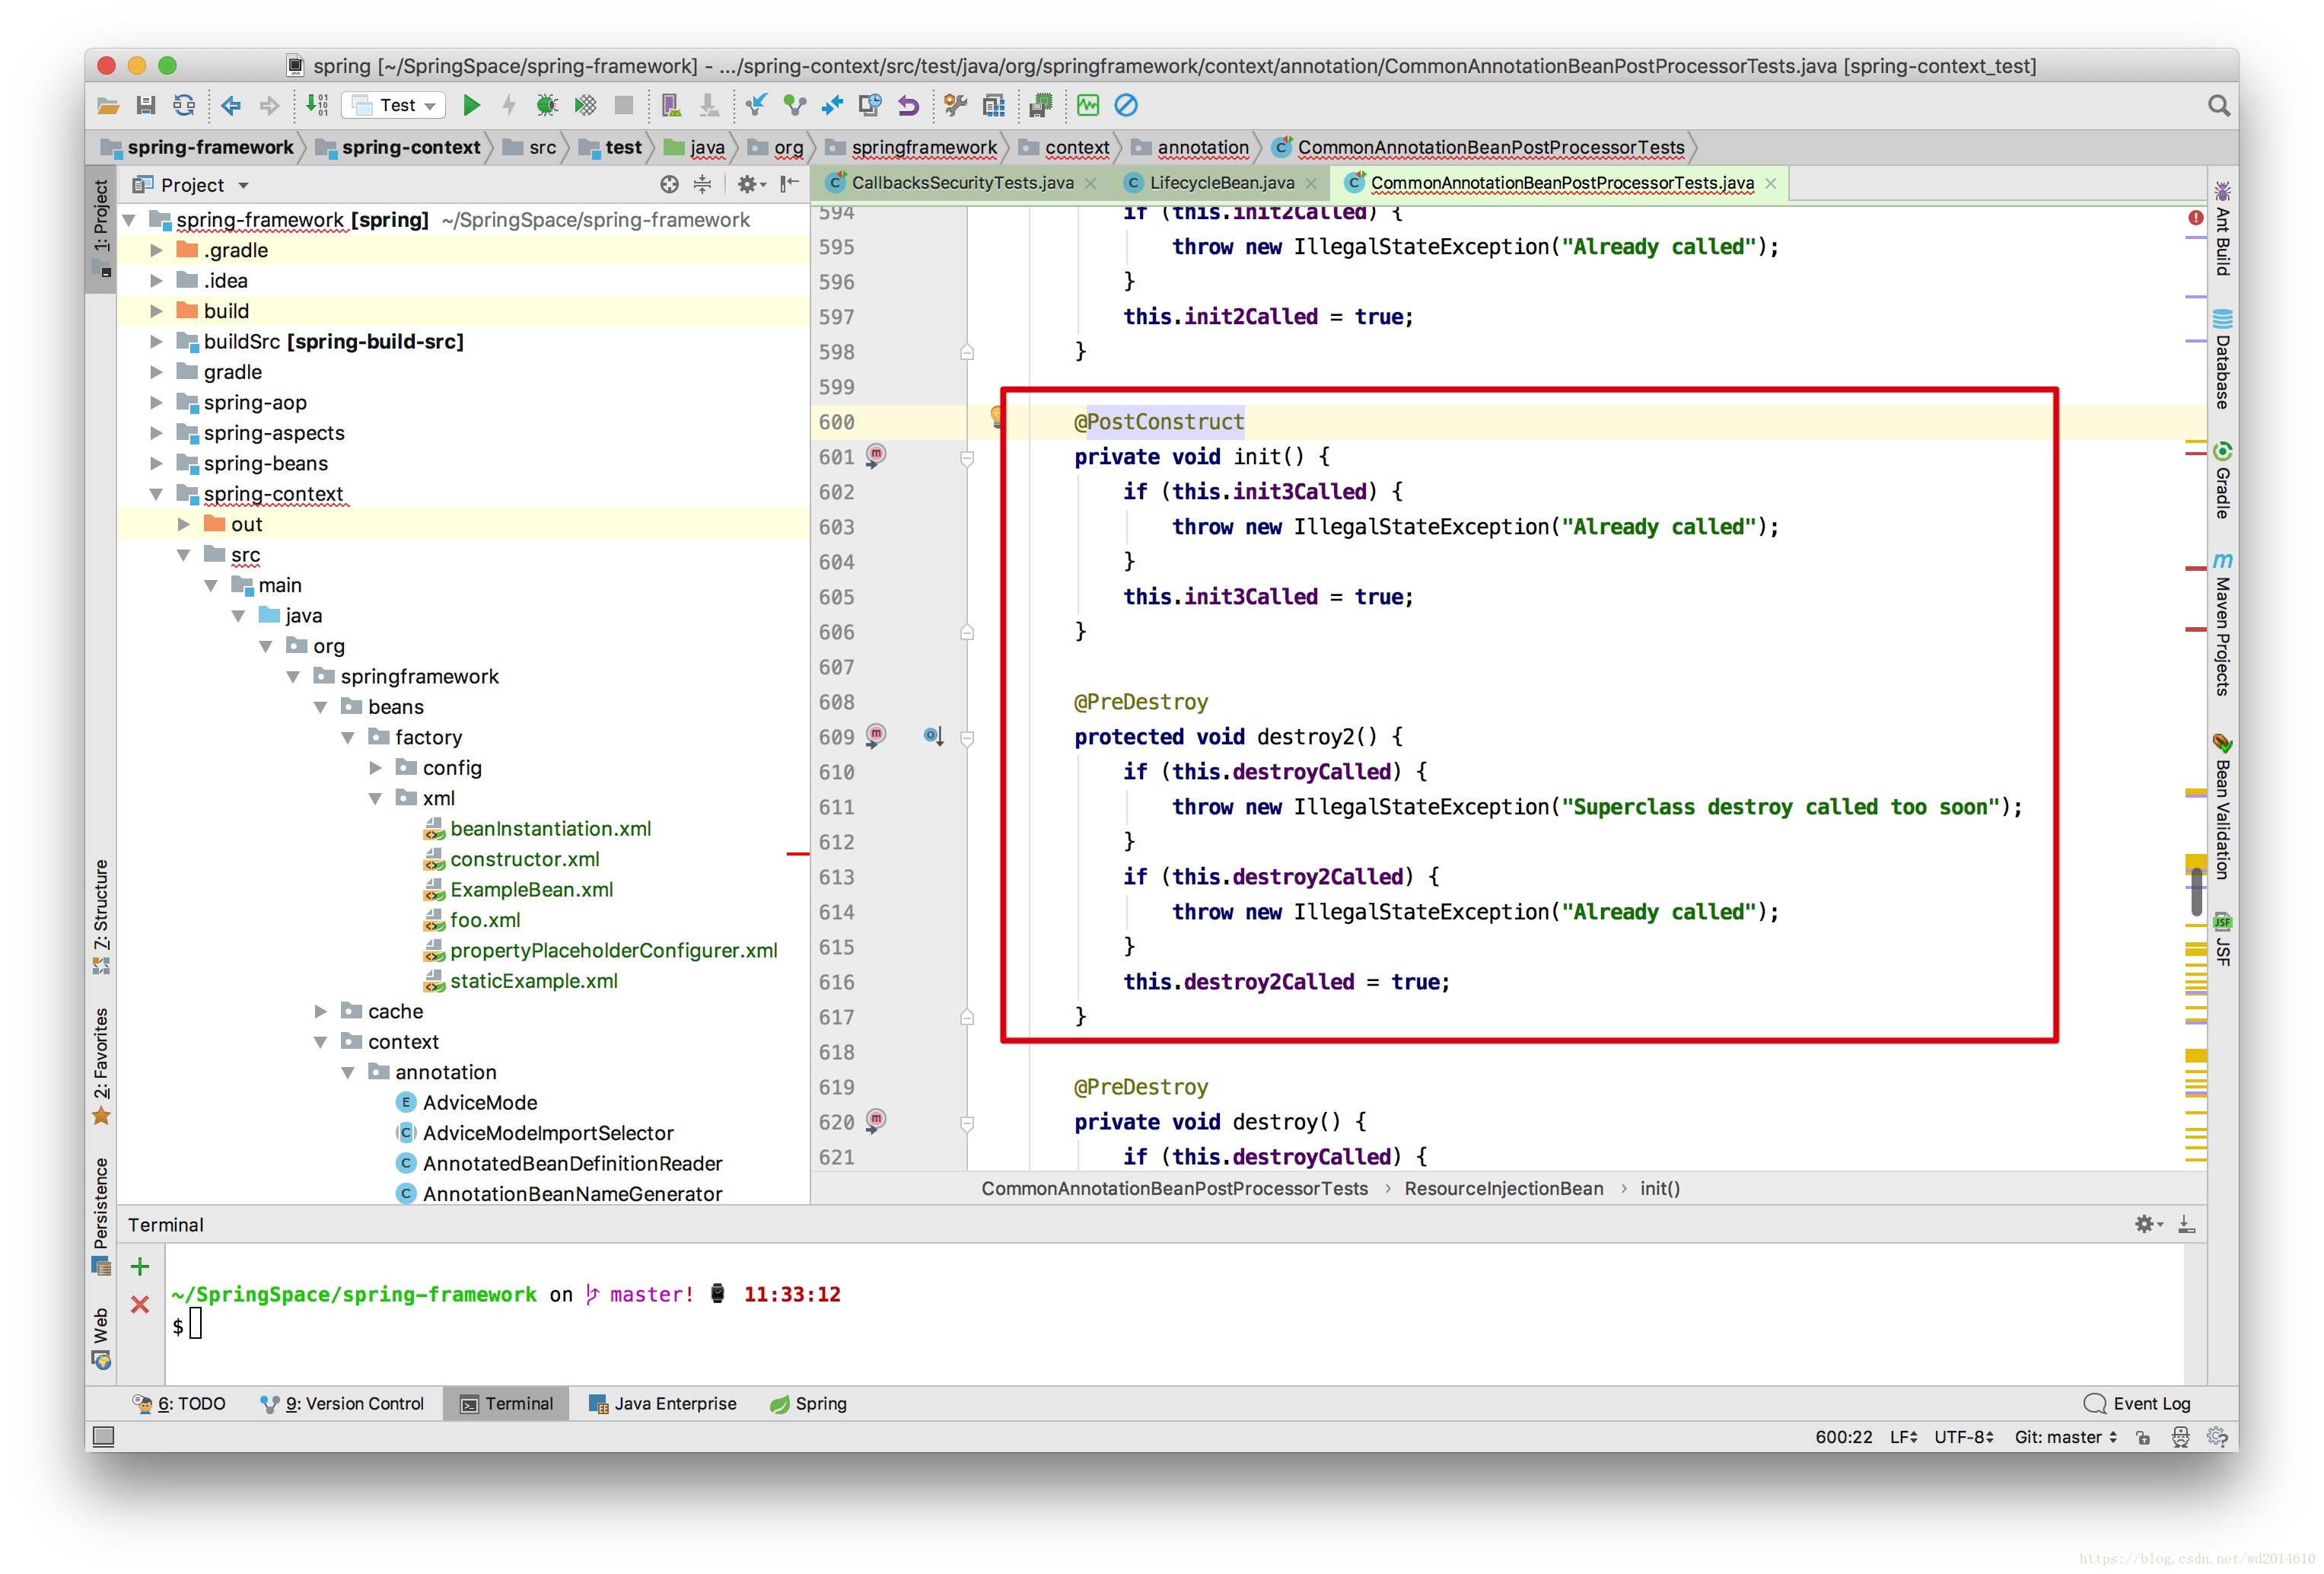This screenshot has height=1574, width=2324.
Task: Click ResourceInjectionBean in editor breadcrumb
Action: [x=1503, y=1188]
